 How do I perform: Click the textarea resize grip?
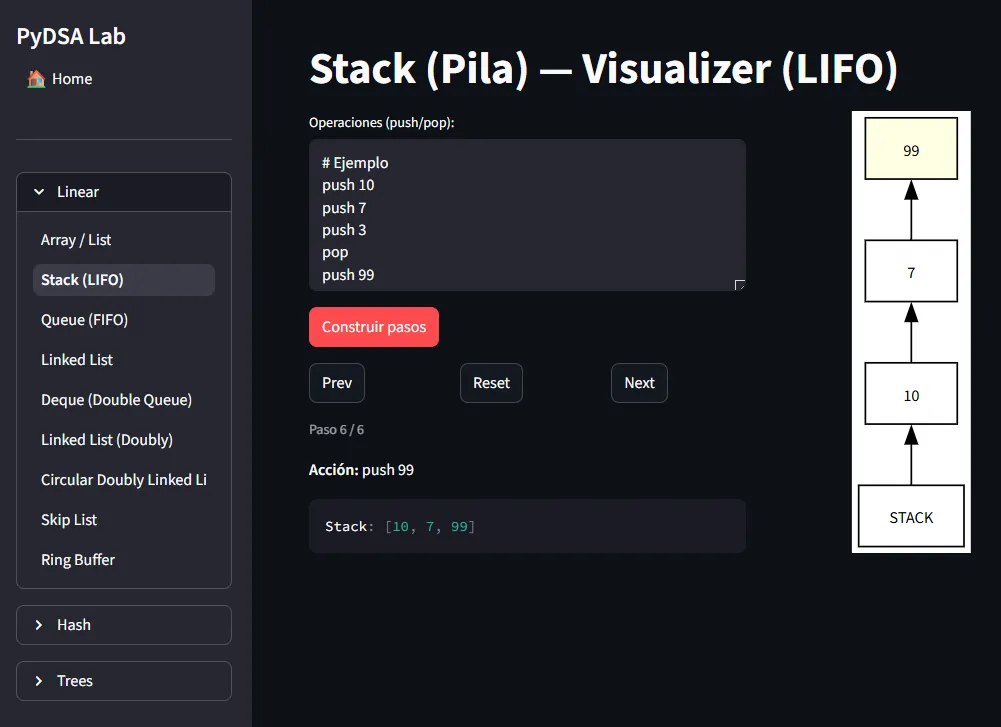pos(740,286)
